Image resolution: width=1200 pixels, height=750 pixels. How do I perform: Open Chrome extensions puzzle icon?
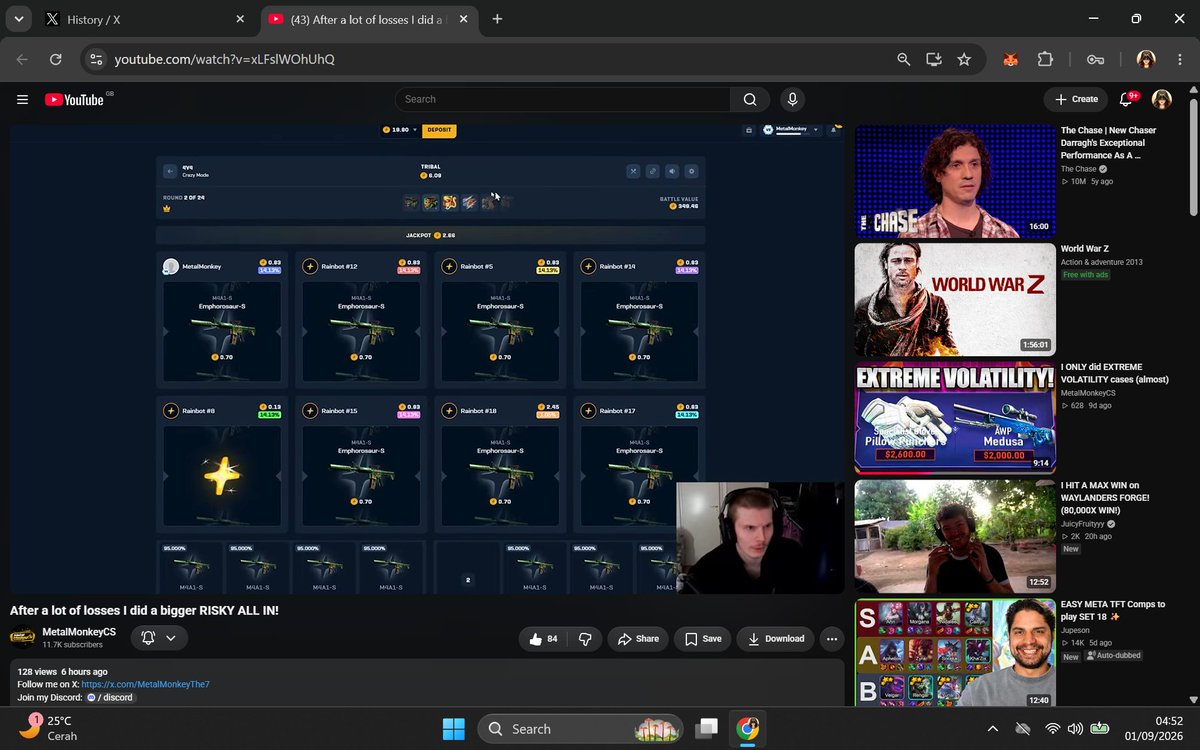click(1045, 60)
